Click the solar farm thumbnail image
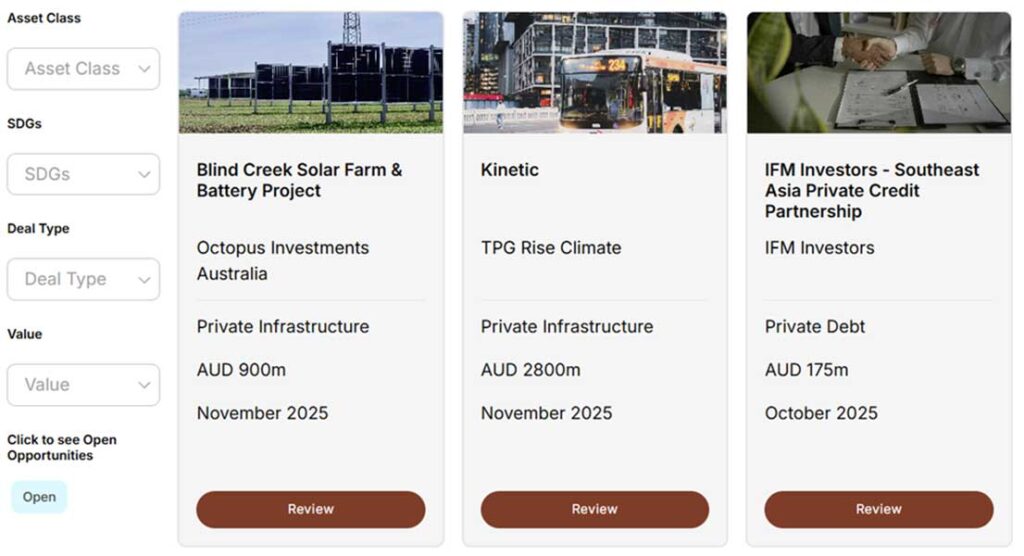 (310, 73)
